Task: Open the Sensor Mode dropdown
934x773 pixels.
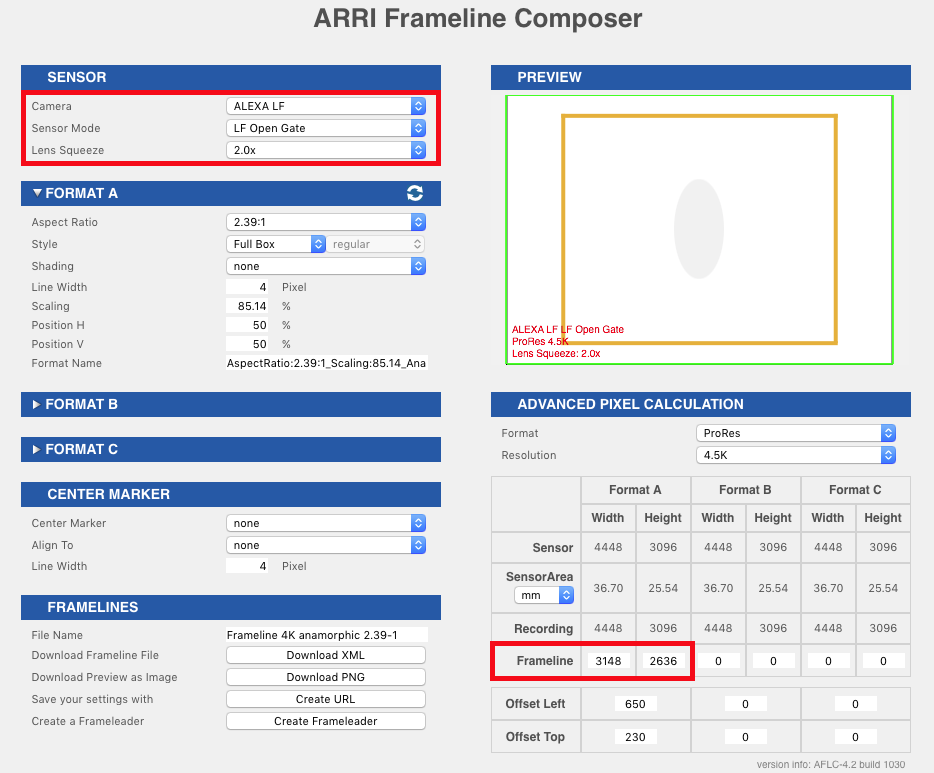Action: pos(326,128)
